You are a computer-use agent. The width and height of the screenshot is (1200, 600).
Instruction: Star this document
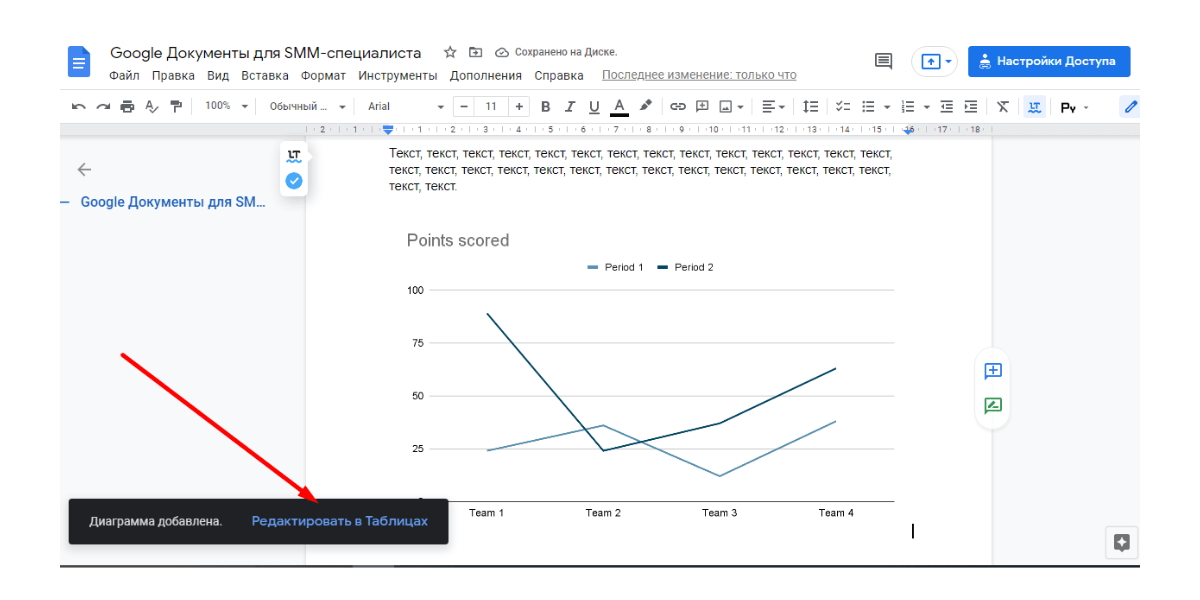(450, 52)
